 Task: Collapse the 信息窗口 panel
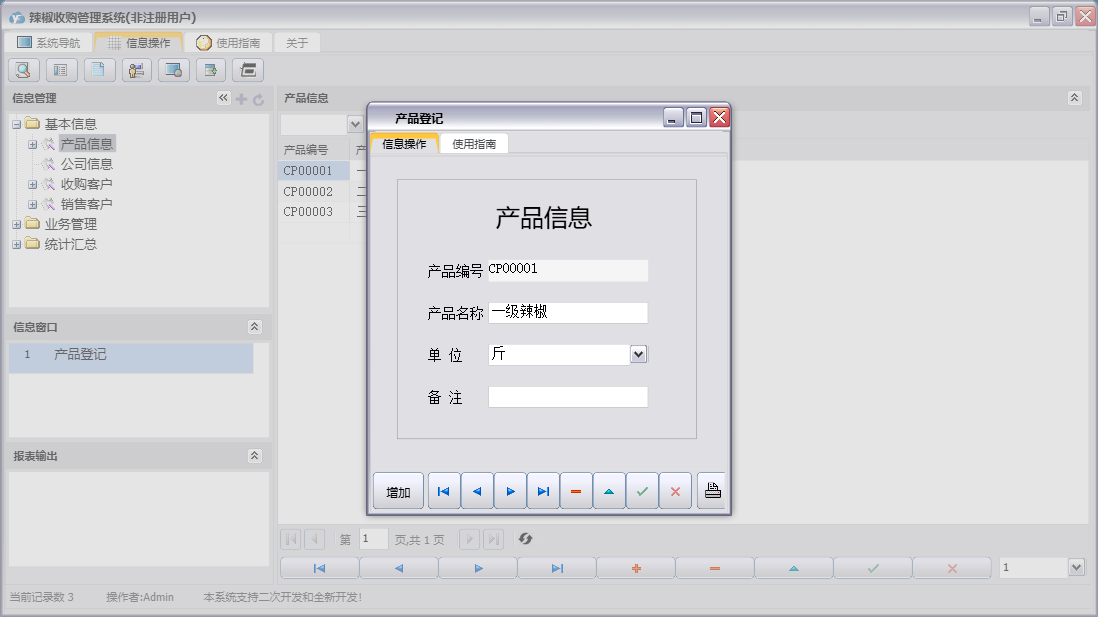pos(255,327)
